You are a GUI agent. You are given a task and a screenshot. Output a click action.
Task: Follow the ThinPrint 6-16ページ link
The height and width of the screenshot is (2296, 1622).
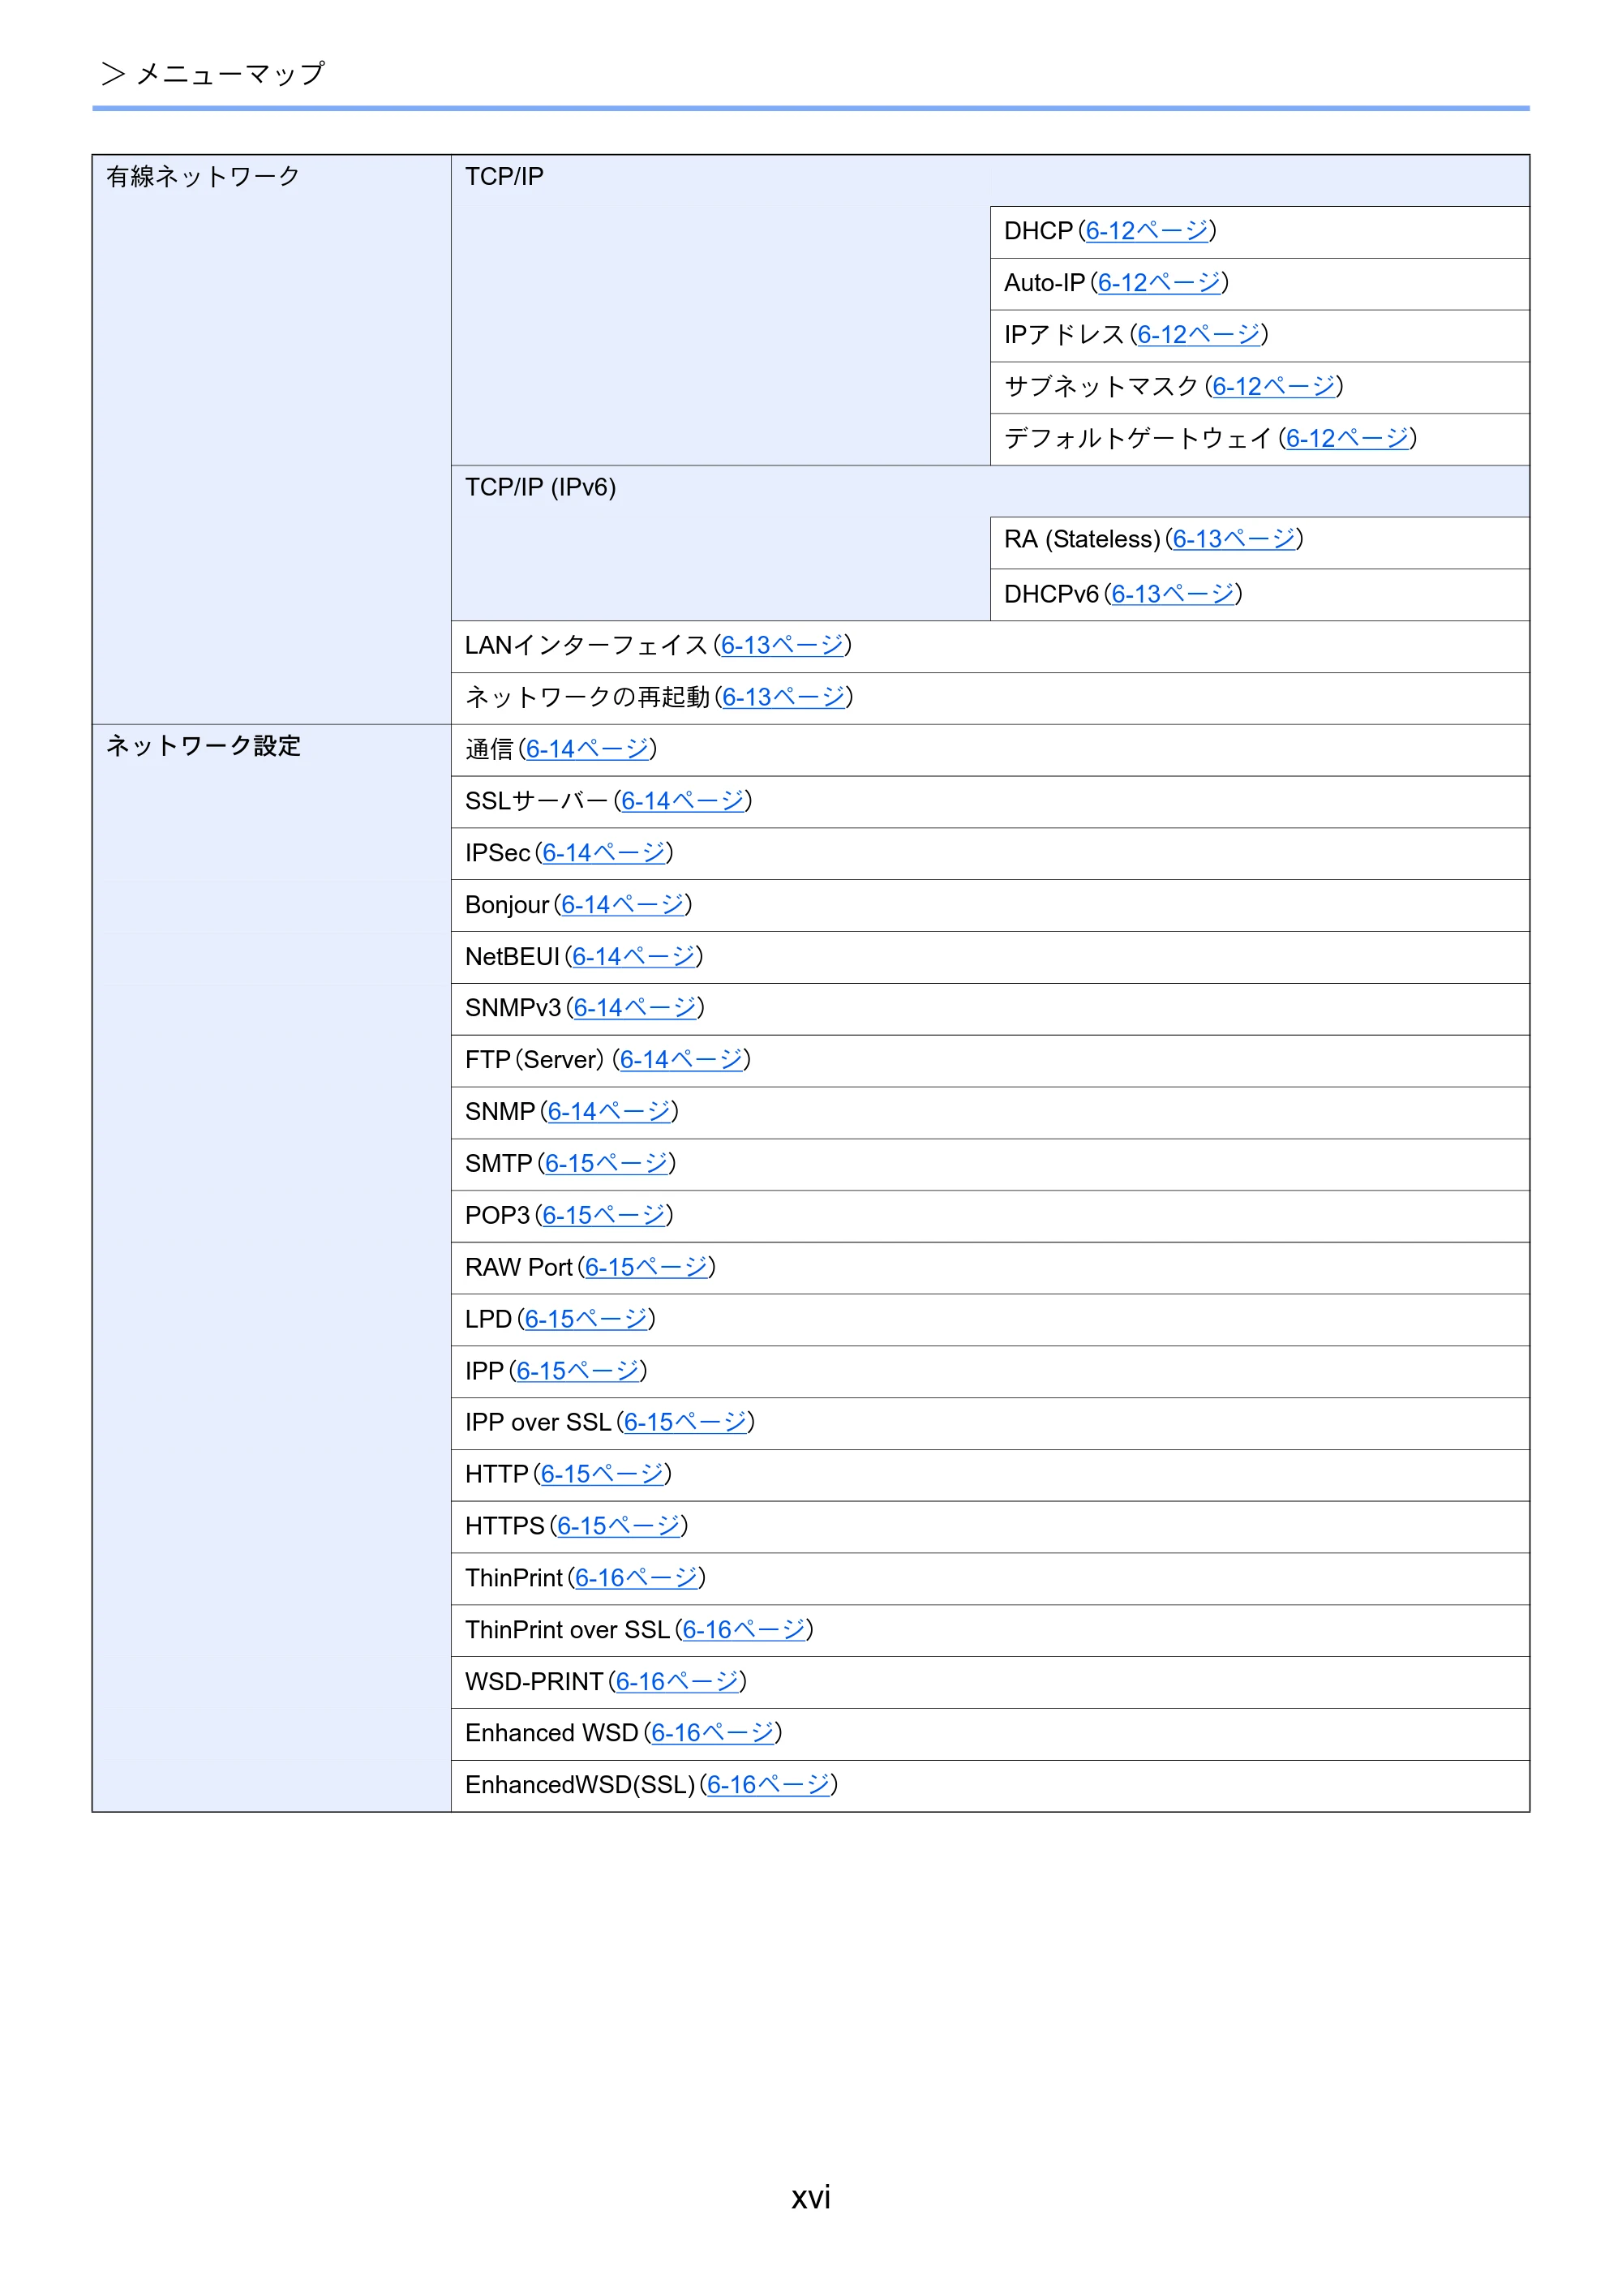[636, 1580]
